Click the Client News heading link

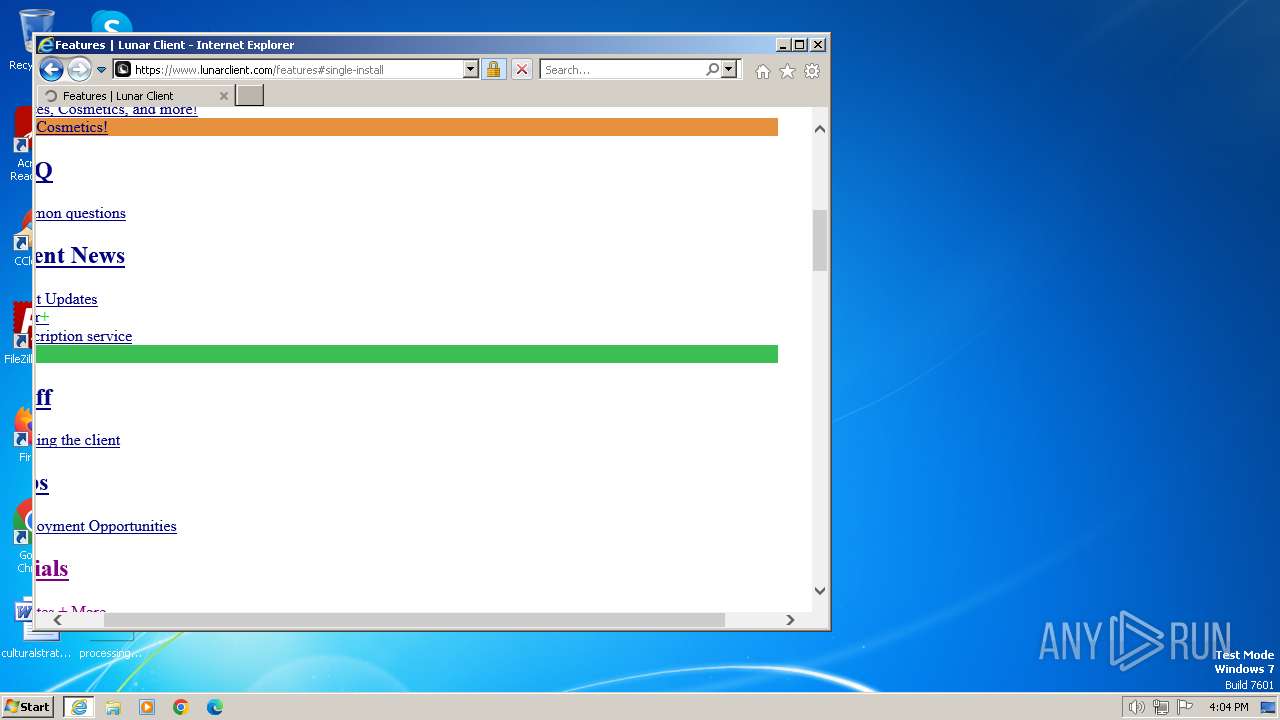[80, 256]
